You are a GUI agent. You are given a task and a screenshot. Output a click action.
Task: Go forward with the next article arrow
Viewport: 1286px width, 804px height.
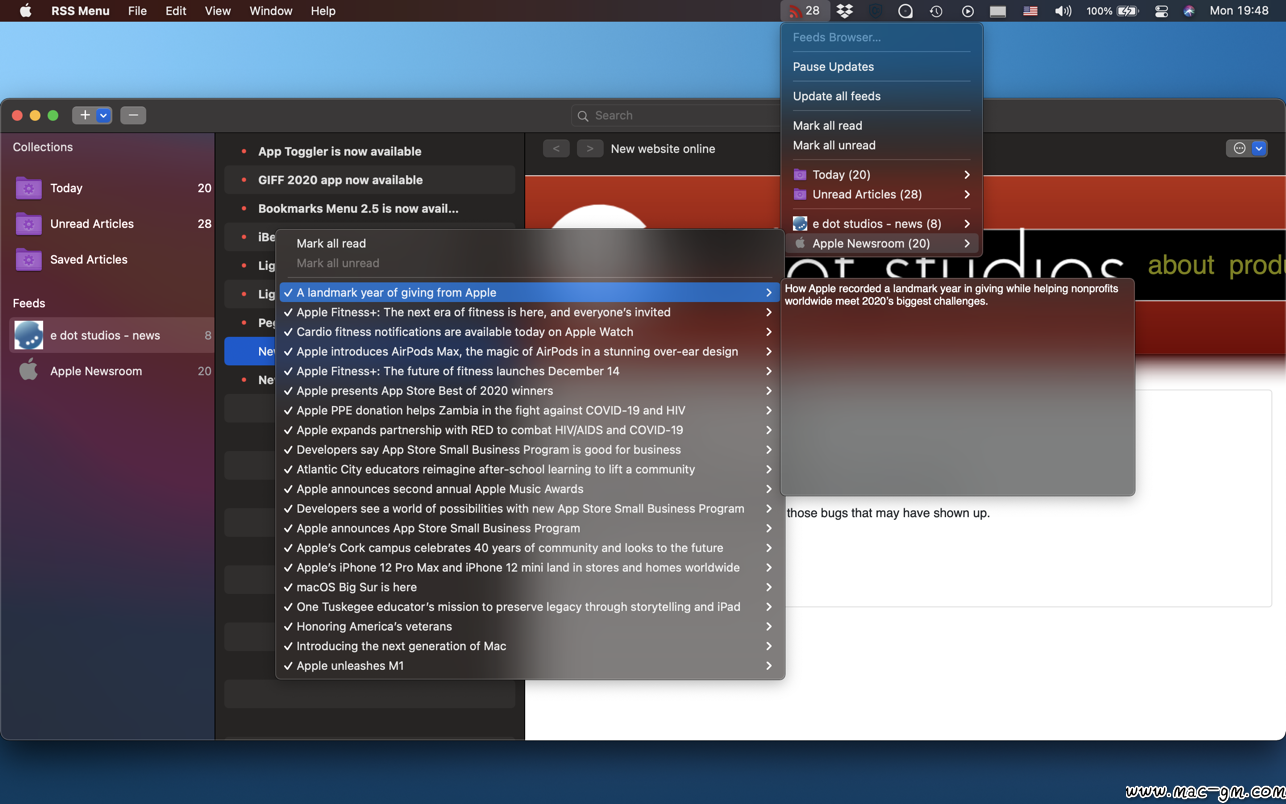tap(590, 148)
